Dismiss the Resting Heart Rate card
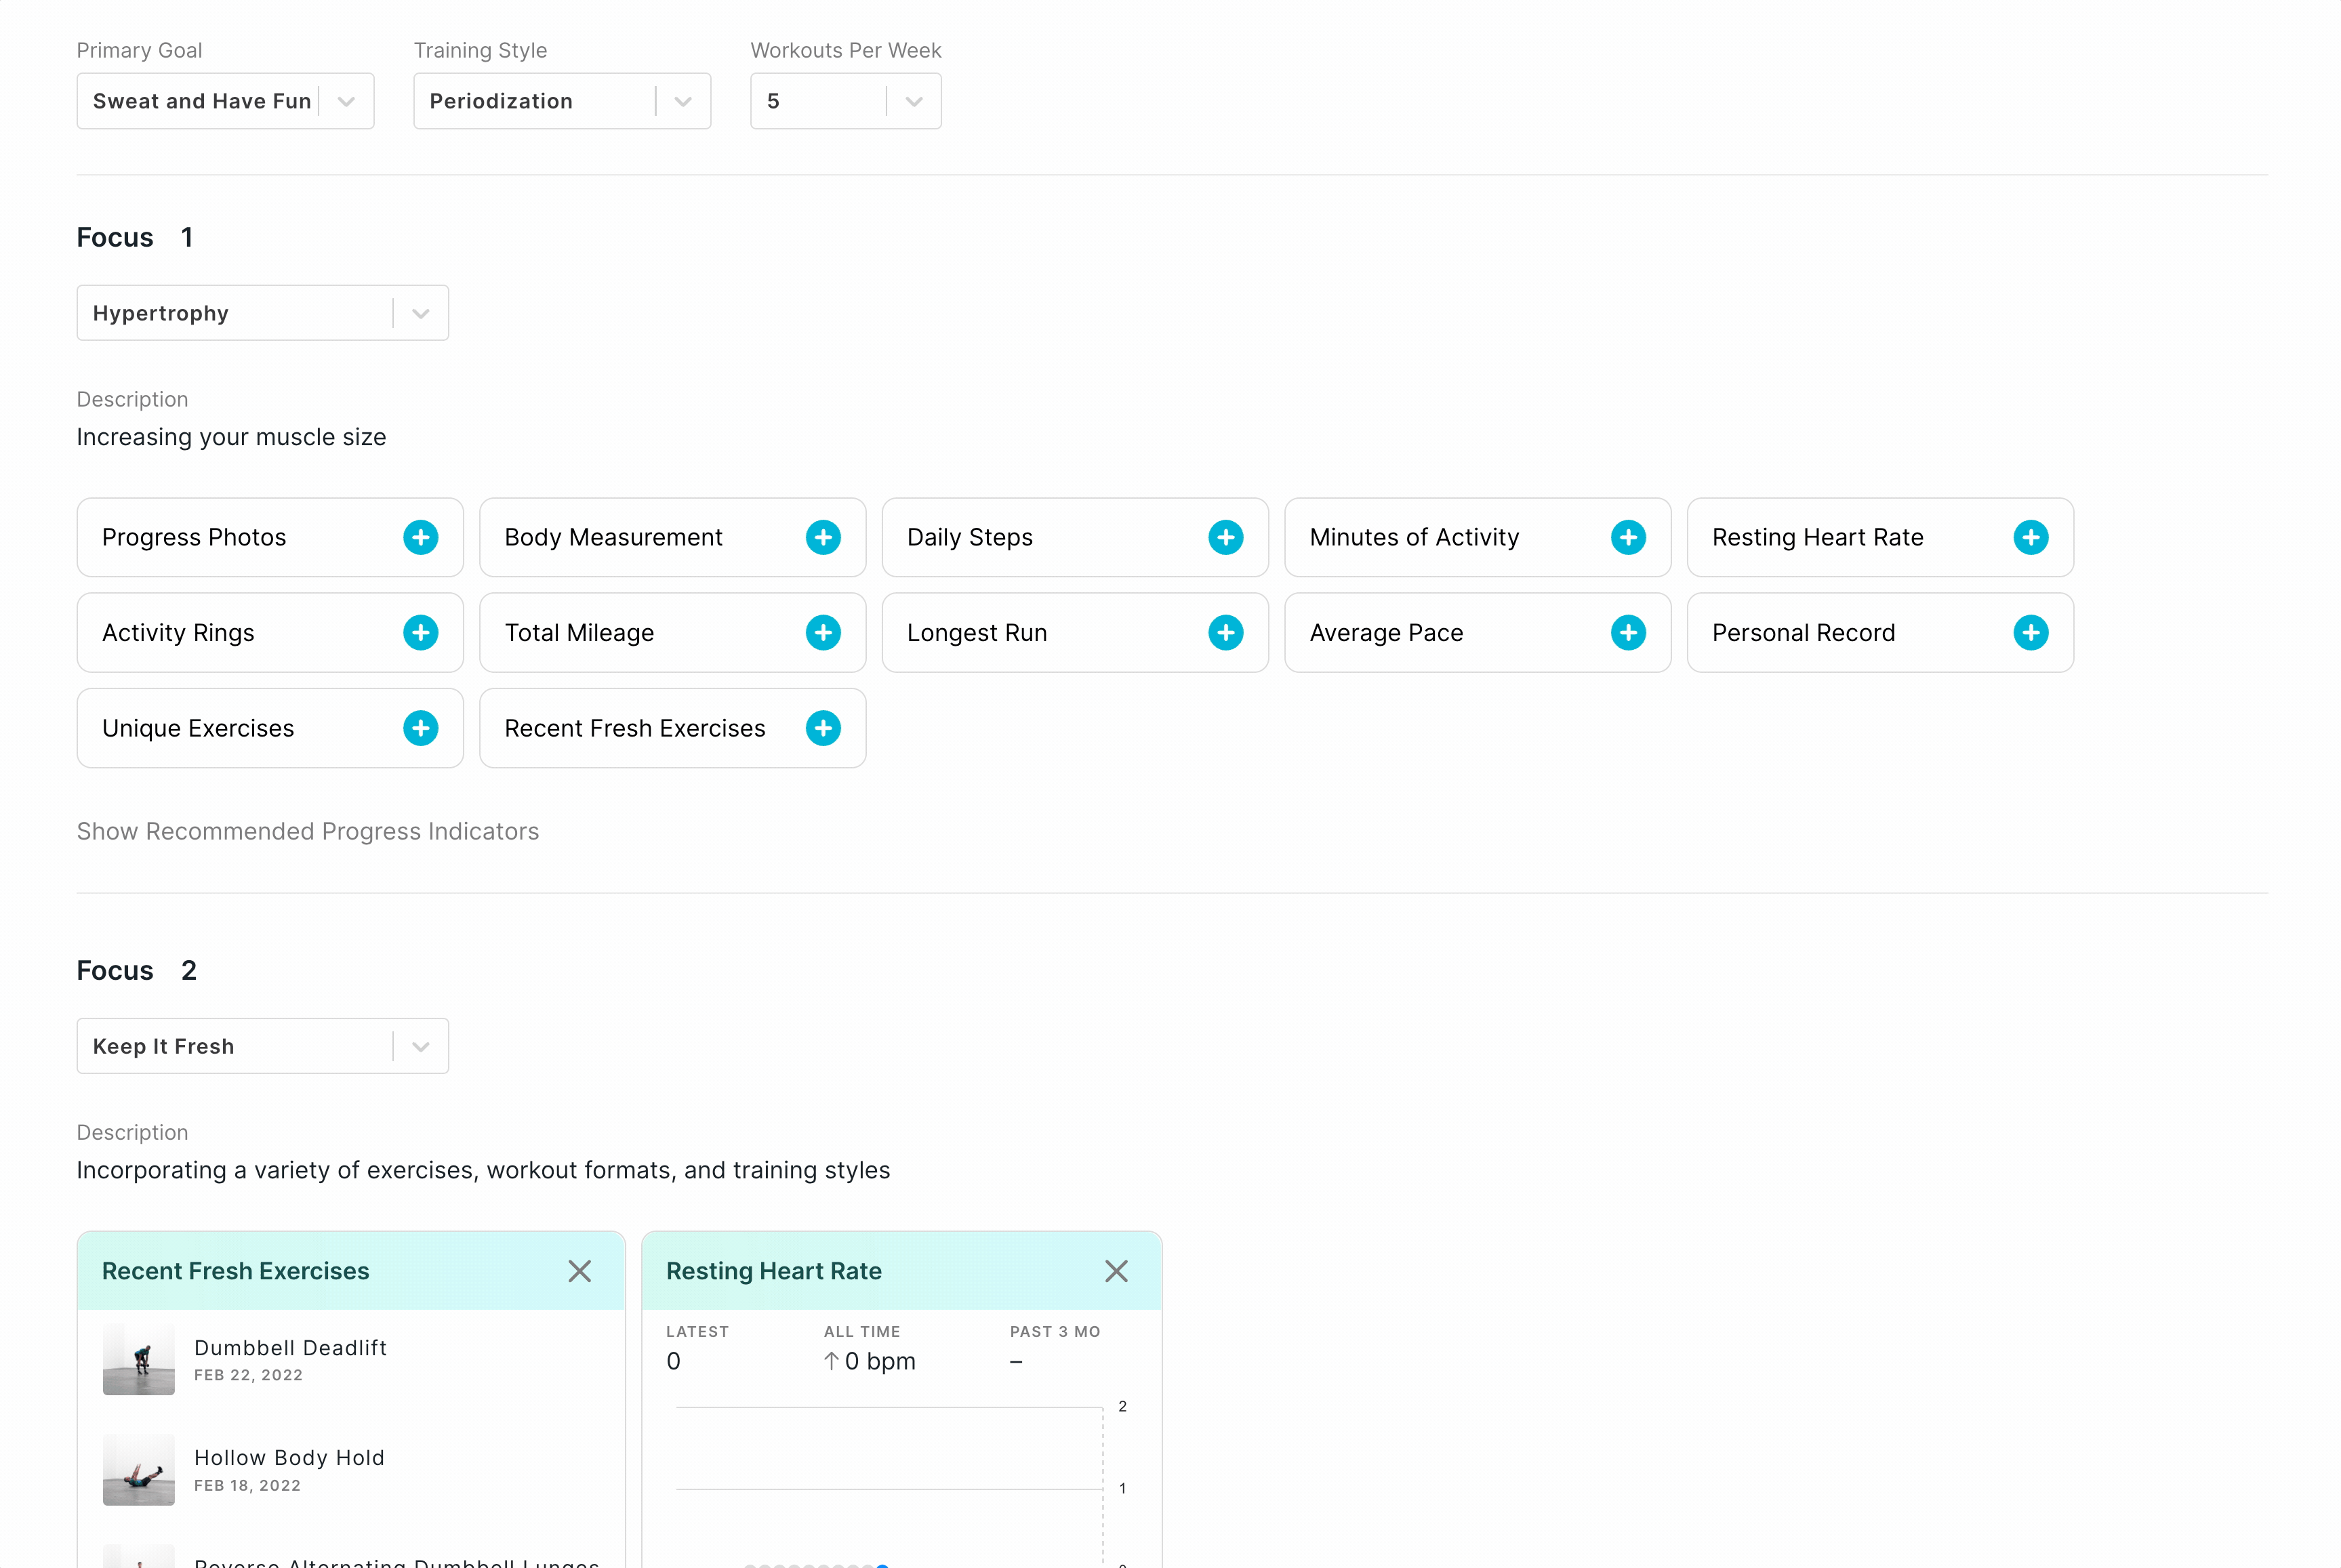This screenshot has height=1568, width=2341. tap(1116, 1271)
